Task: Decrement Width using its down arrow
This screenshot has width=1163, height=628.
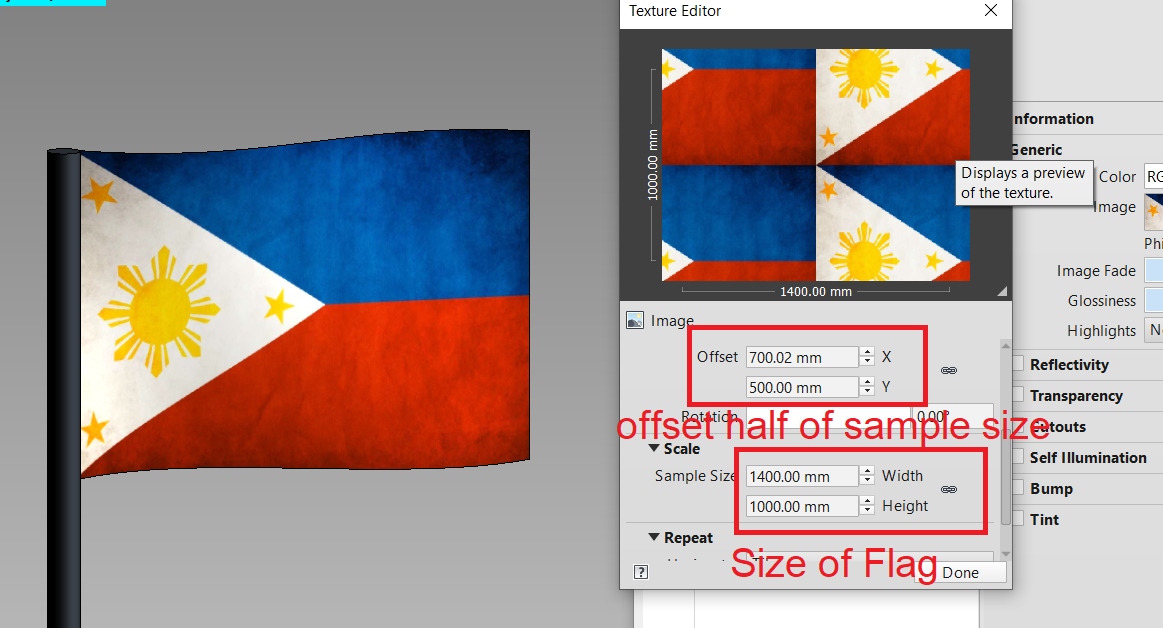Action: (866, 480)
